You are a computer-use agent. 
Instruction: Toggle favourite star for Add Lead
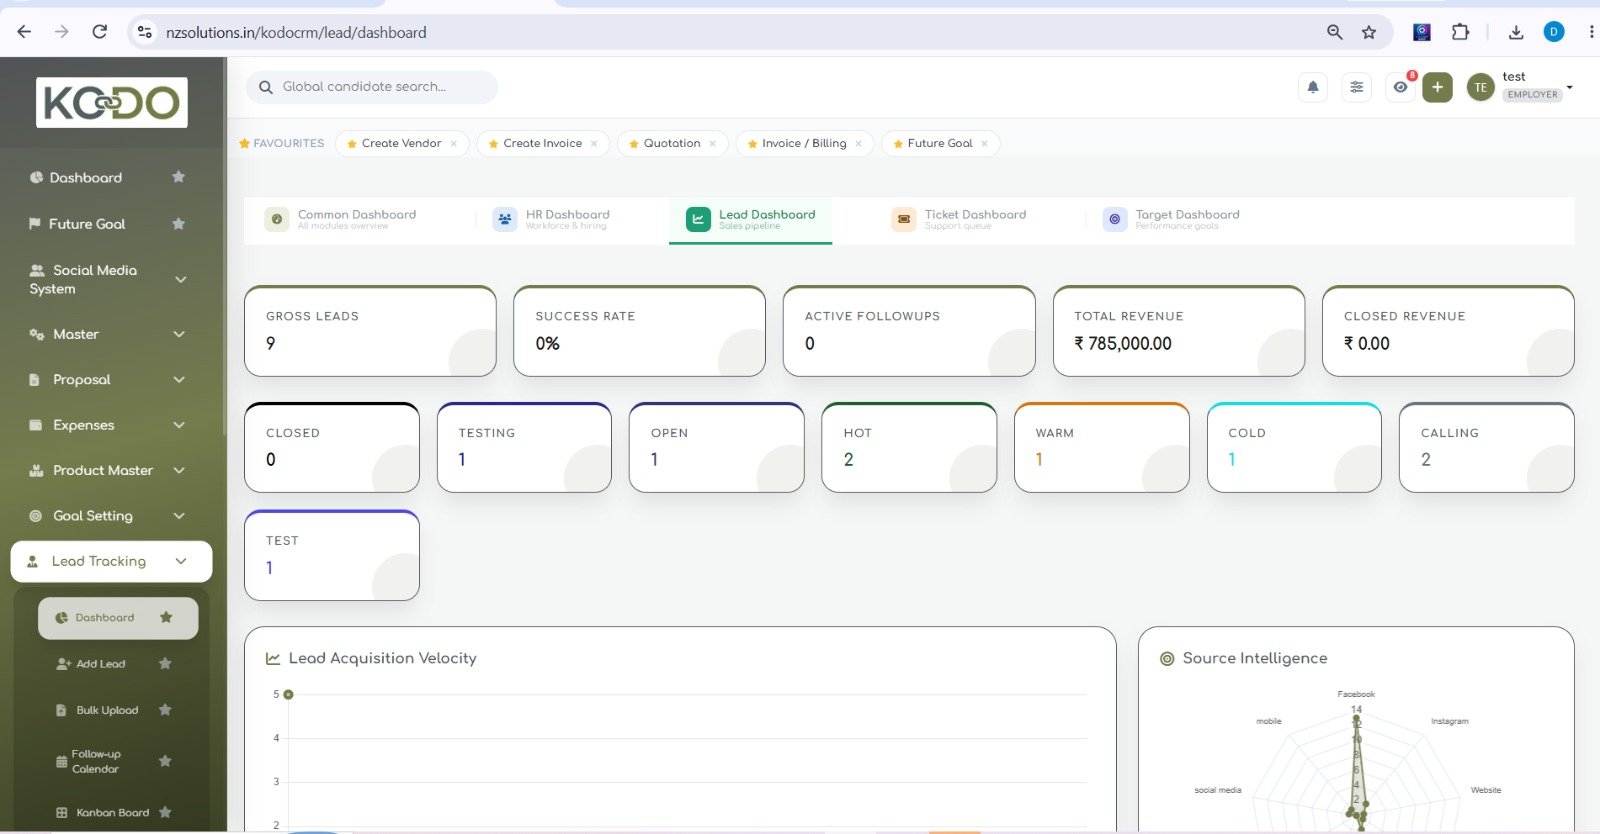point(165,664)
